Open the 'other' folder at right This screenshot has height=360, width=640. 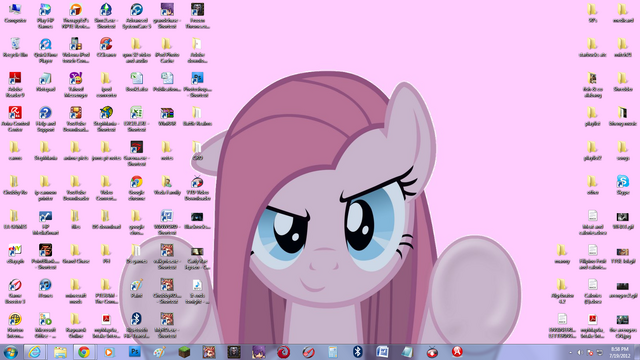click(x=592, y=185)
